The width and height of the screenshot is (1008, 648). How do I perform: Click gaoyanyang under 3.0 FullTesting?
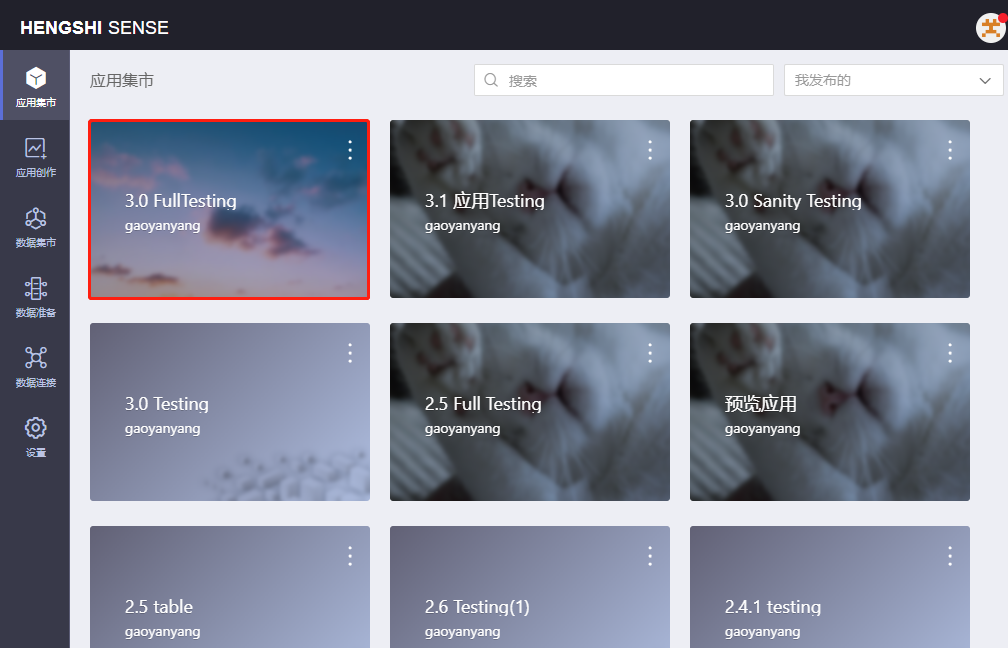[x=163, y=226]
